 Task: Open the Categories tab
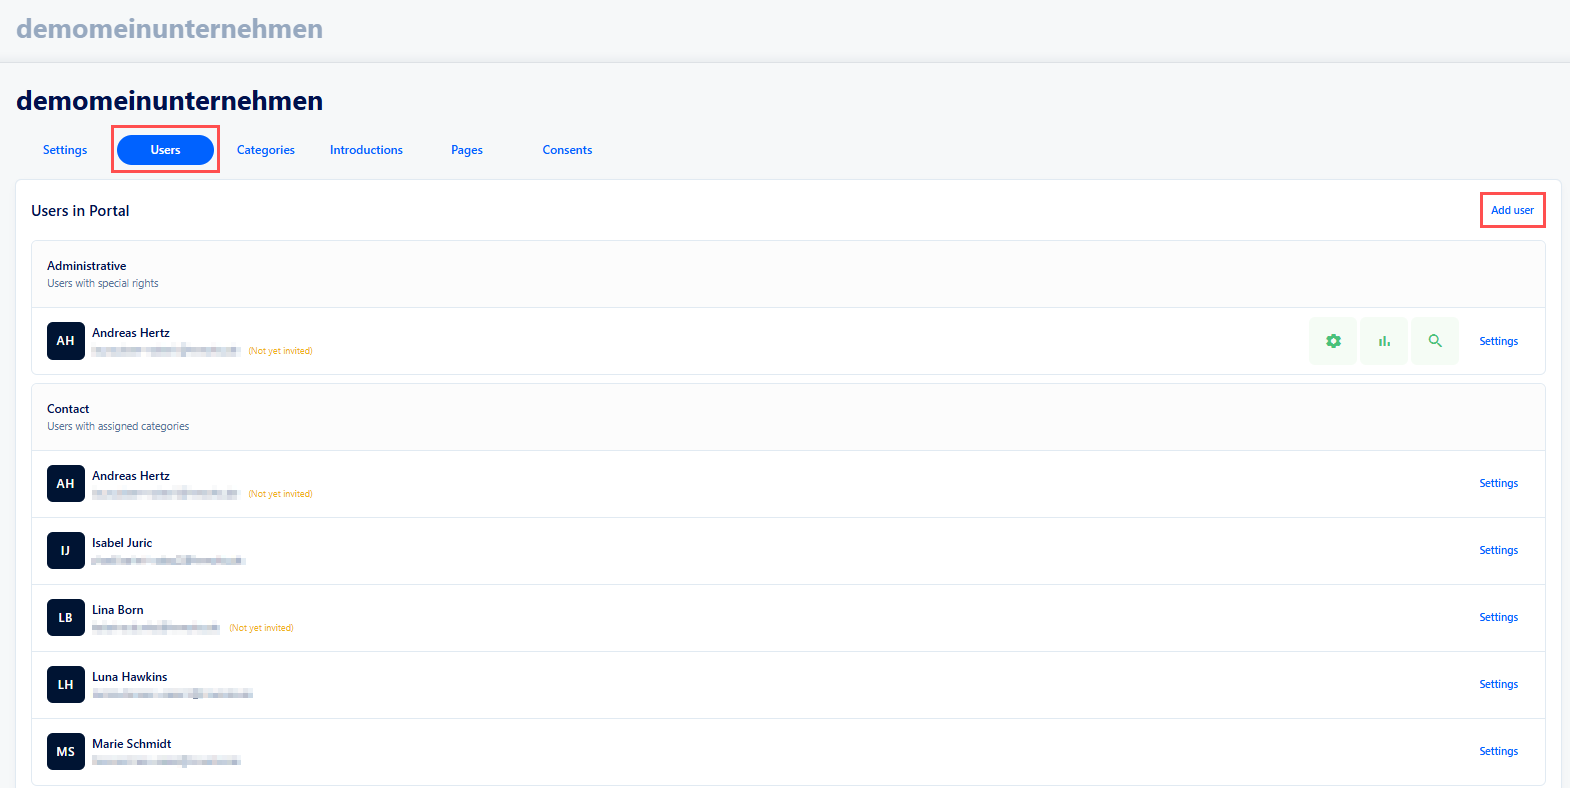(x=266, y=150)
